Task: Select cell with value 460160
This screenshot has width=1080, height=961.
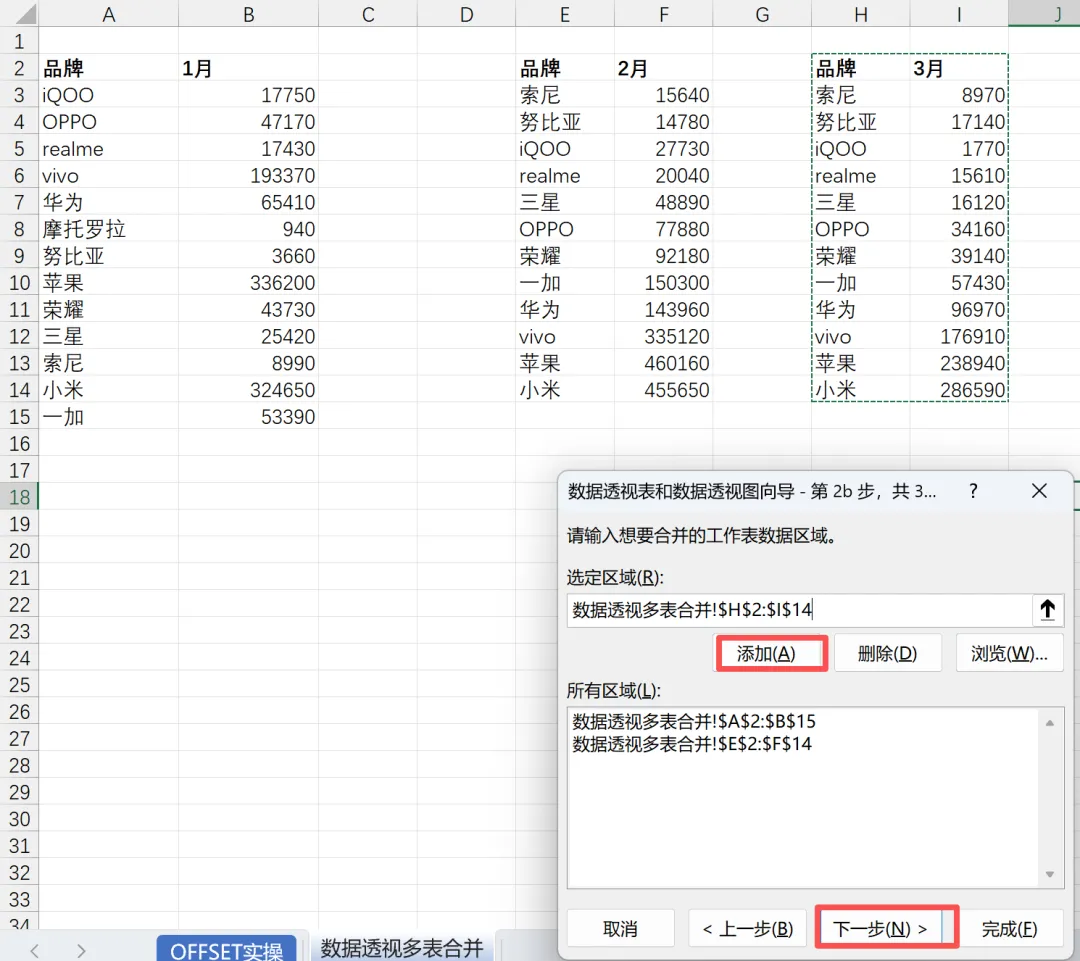Action: pyautogui.click(x=663, y=363)
